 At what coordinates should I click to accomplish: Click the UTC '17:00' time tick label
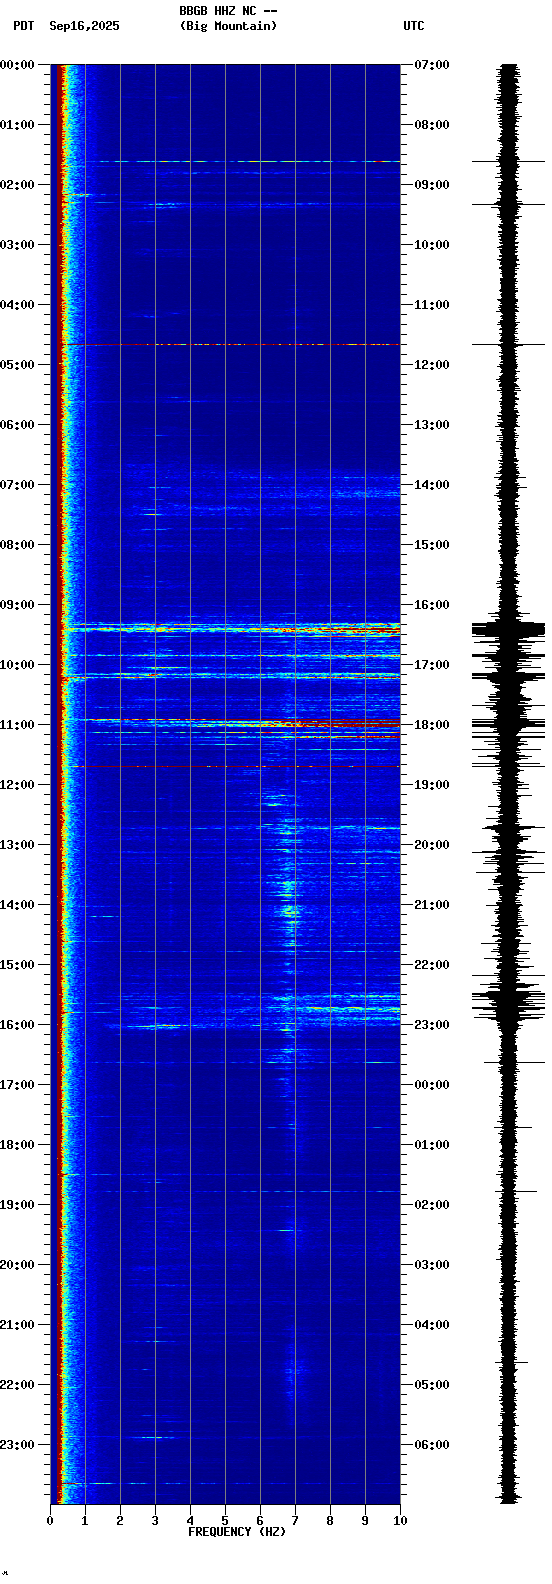coord(432,665)
